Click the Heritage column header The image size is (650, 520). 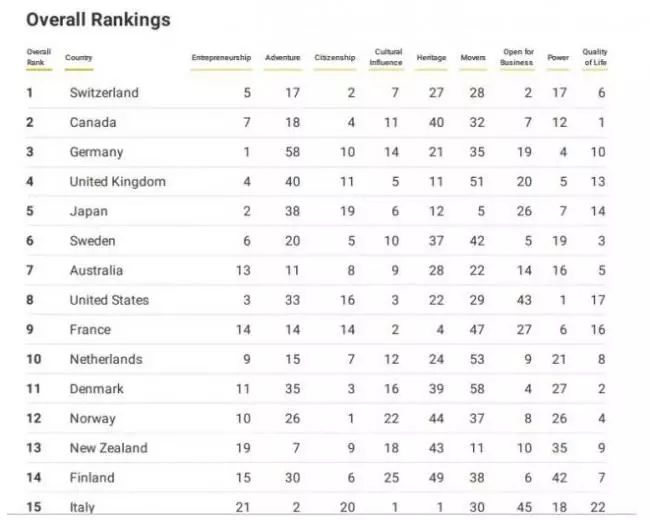[x=431, y=58]
